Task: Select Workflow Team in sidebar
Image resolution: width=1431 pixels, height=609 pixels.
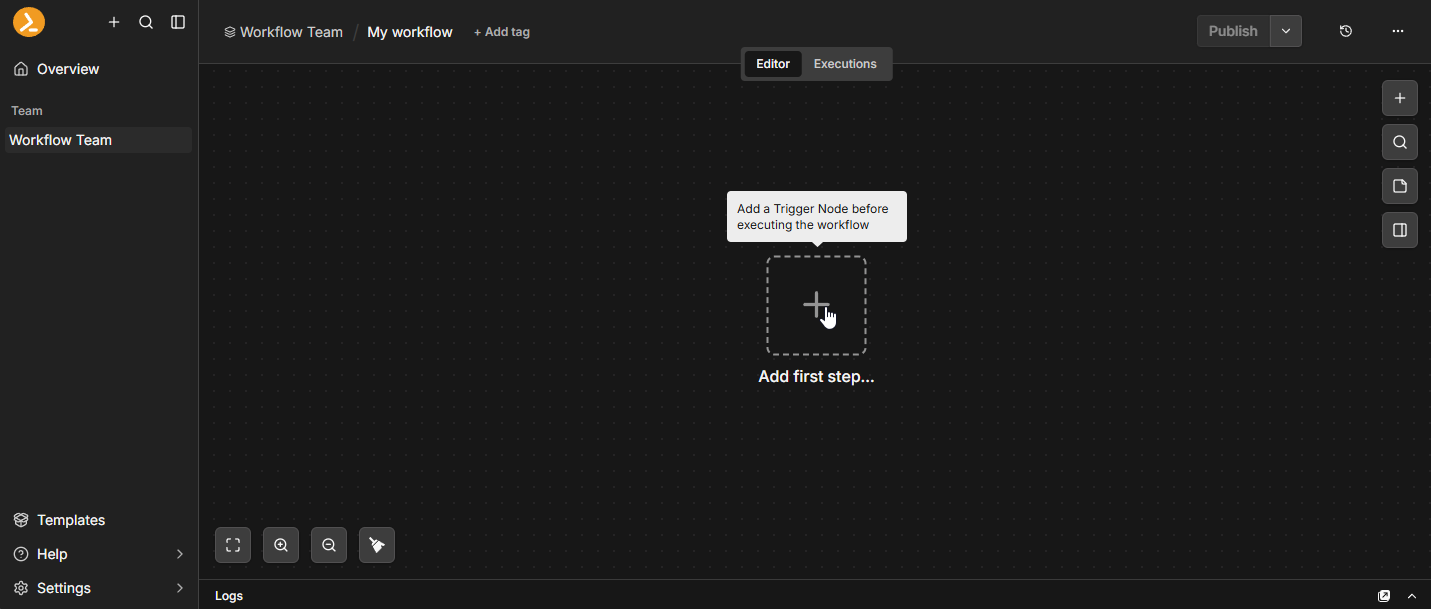Action: [98, 140]
